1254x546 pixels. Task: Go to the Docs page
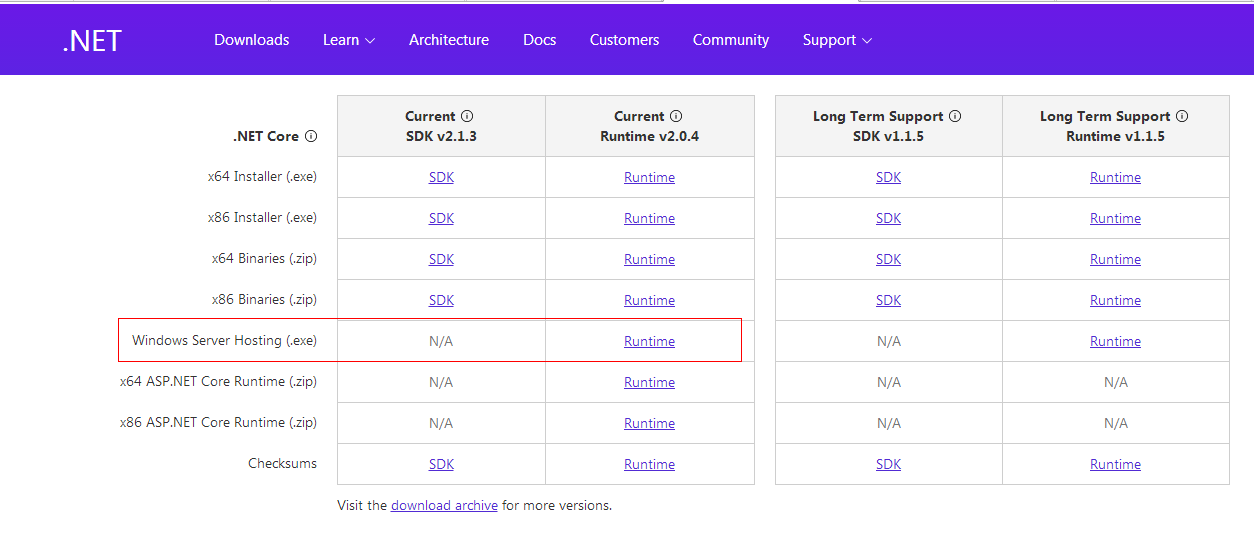540,40
